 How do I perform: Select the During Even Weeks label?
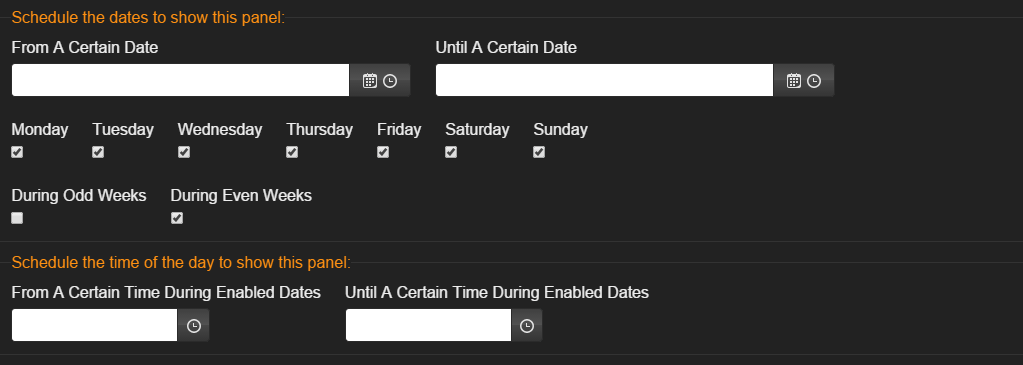pyautogui.click(x=241, y=195)
